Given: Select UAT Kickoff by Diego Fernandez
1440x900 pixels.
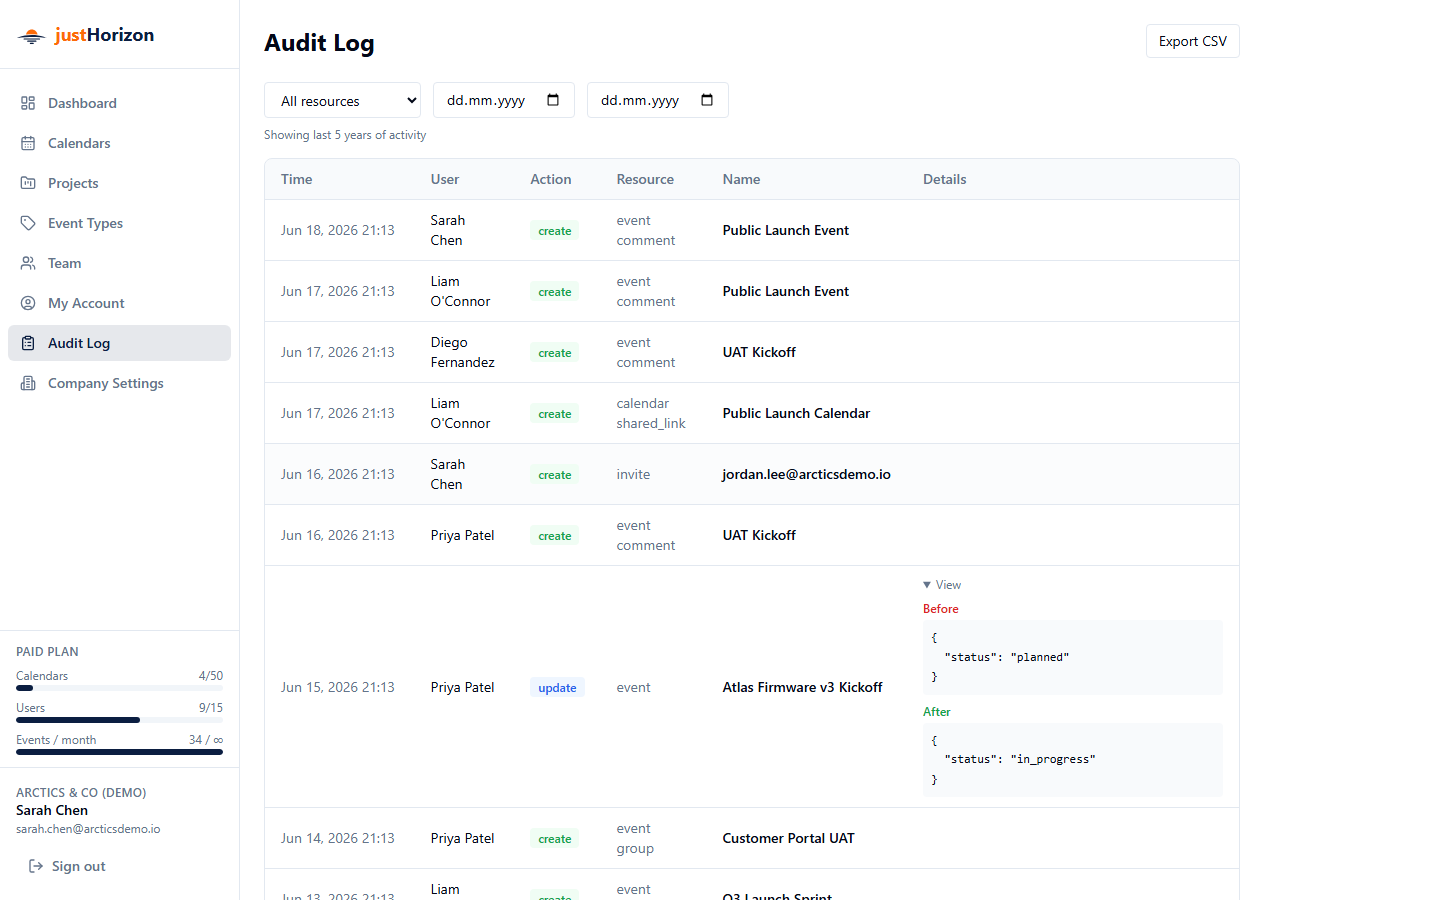Looking at the screenshot, I should point(759,352).
